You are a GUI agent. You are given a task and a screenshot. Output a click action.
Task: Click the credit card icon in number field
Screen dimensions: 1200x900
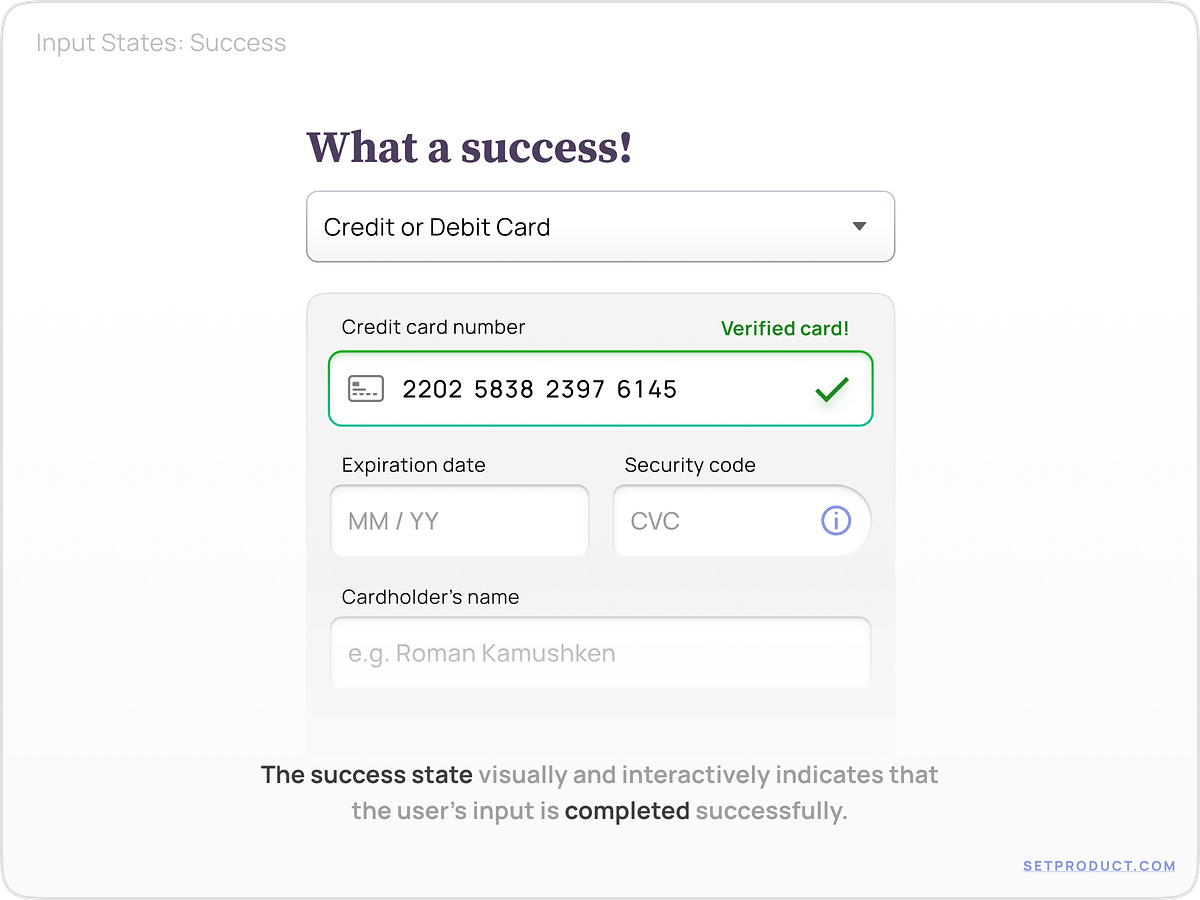[366, 389]
